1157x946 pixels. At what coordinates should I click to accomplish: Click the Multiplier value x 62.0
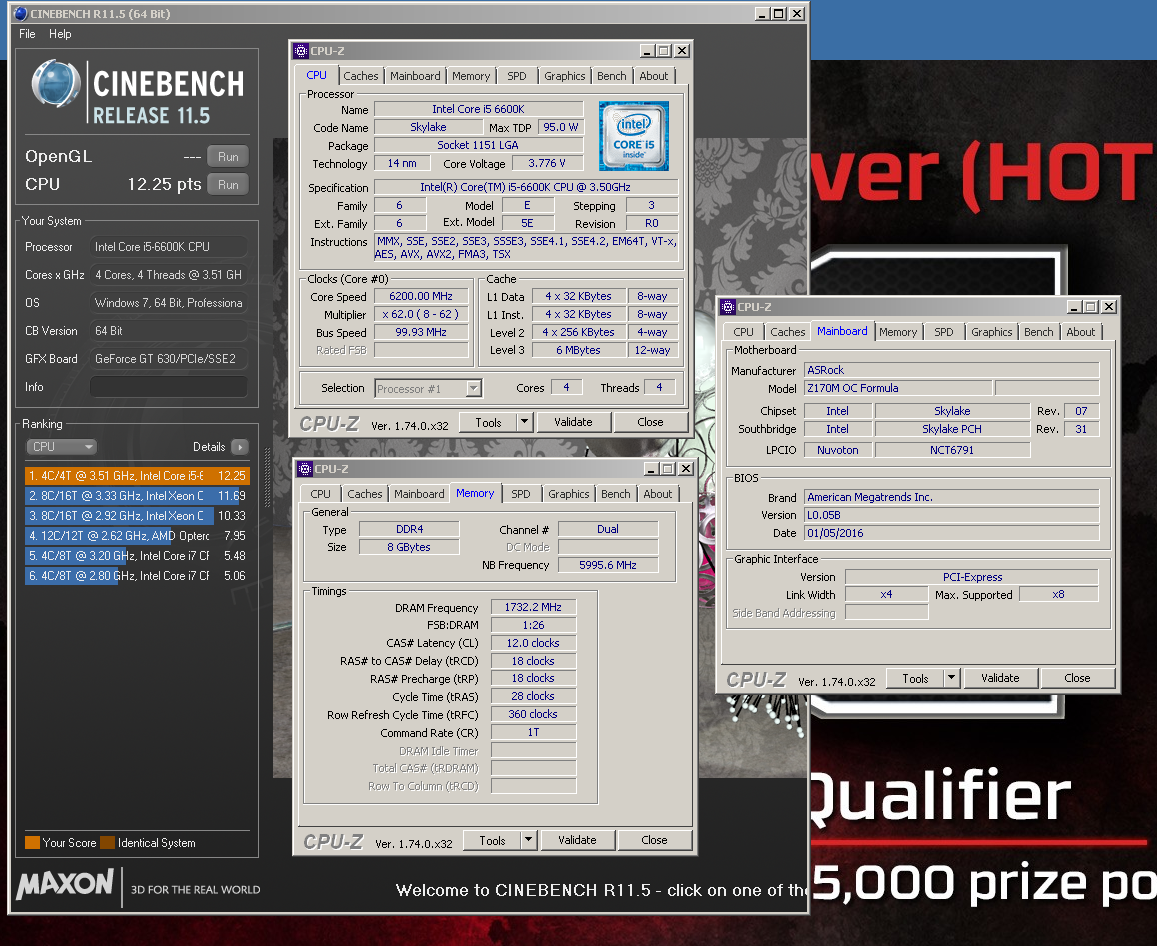421,314
